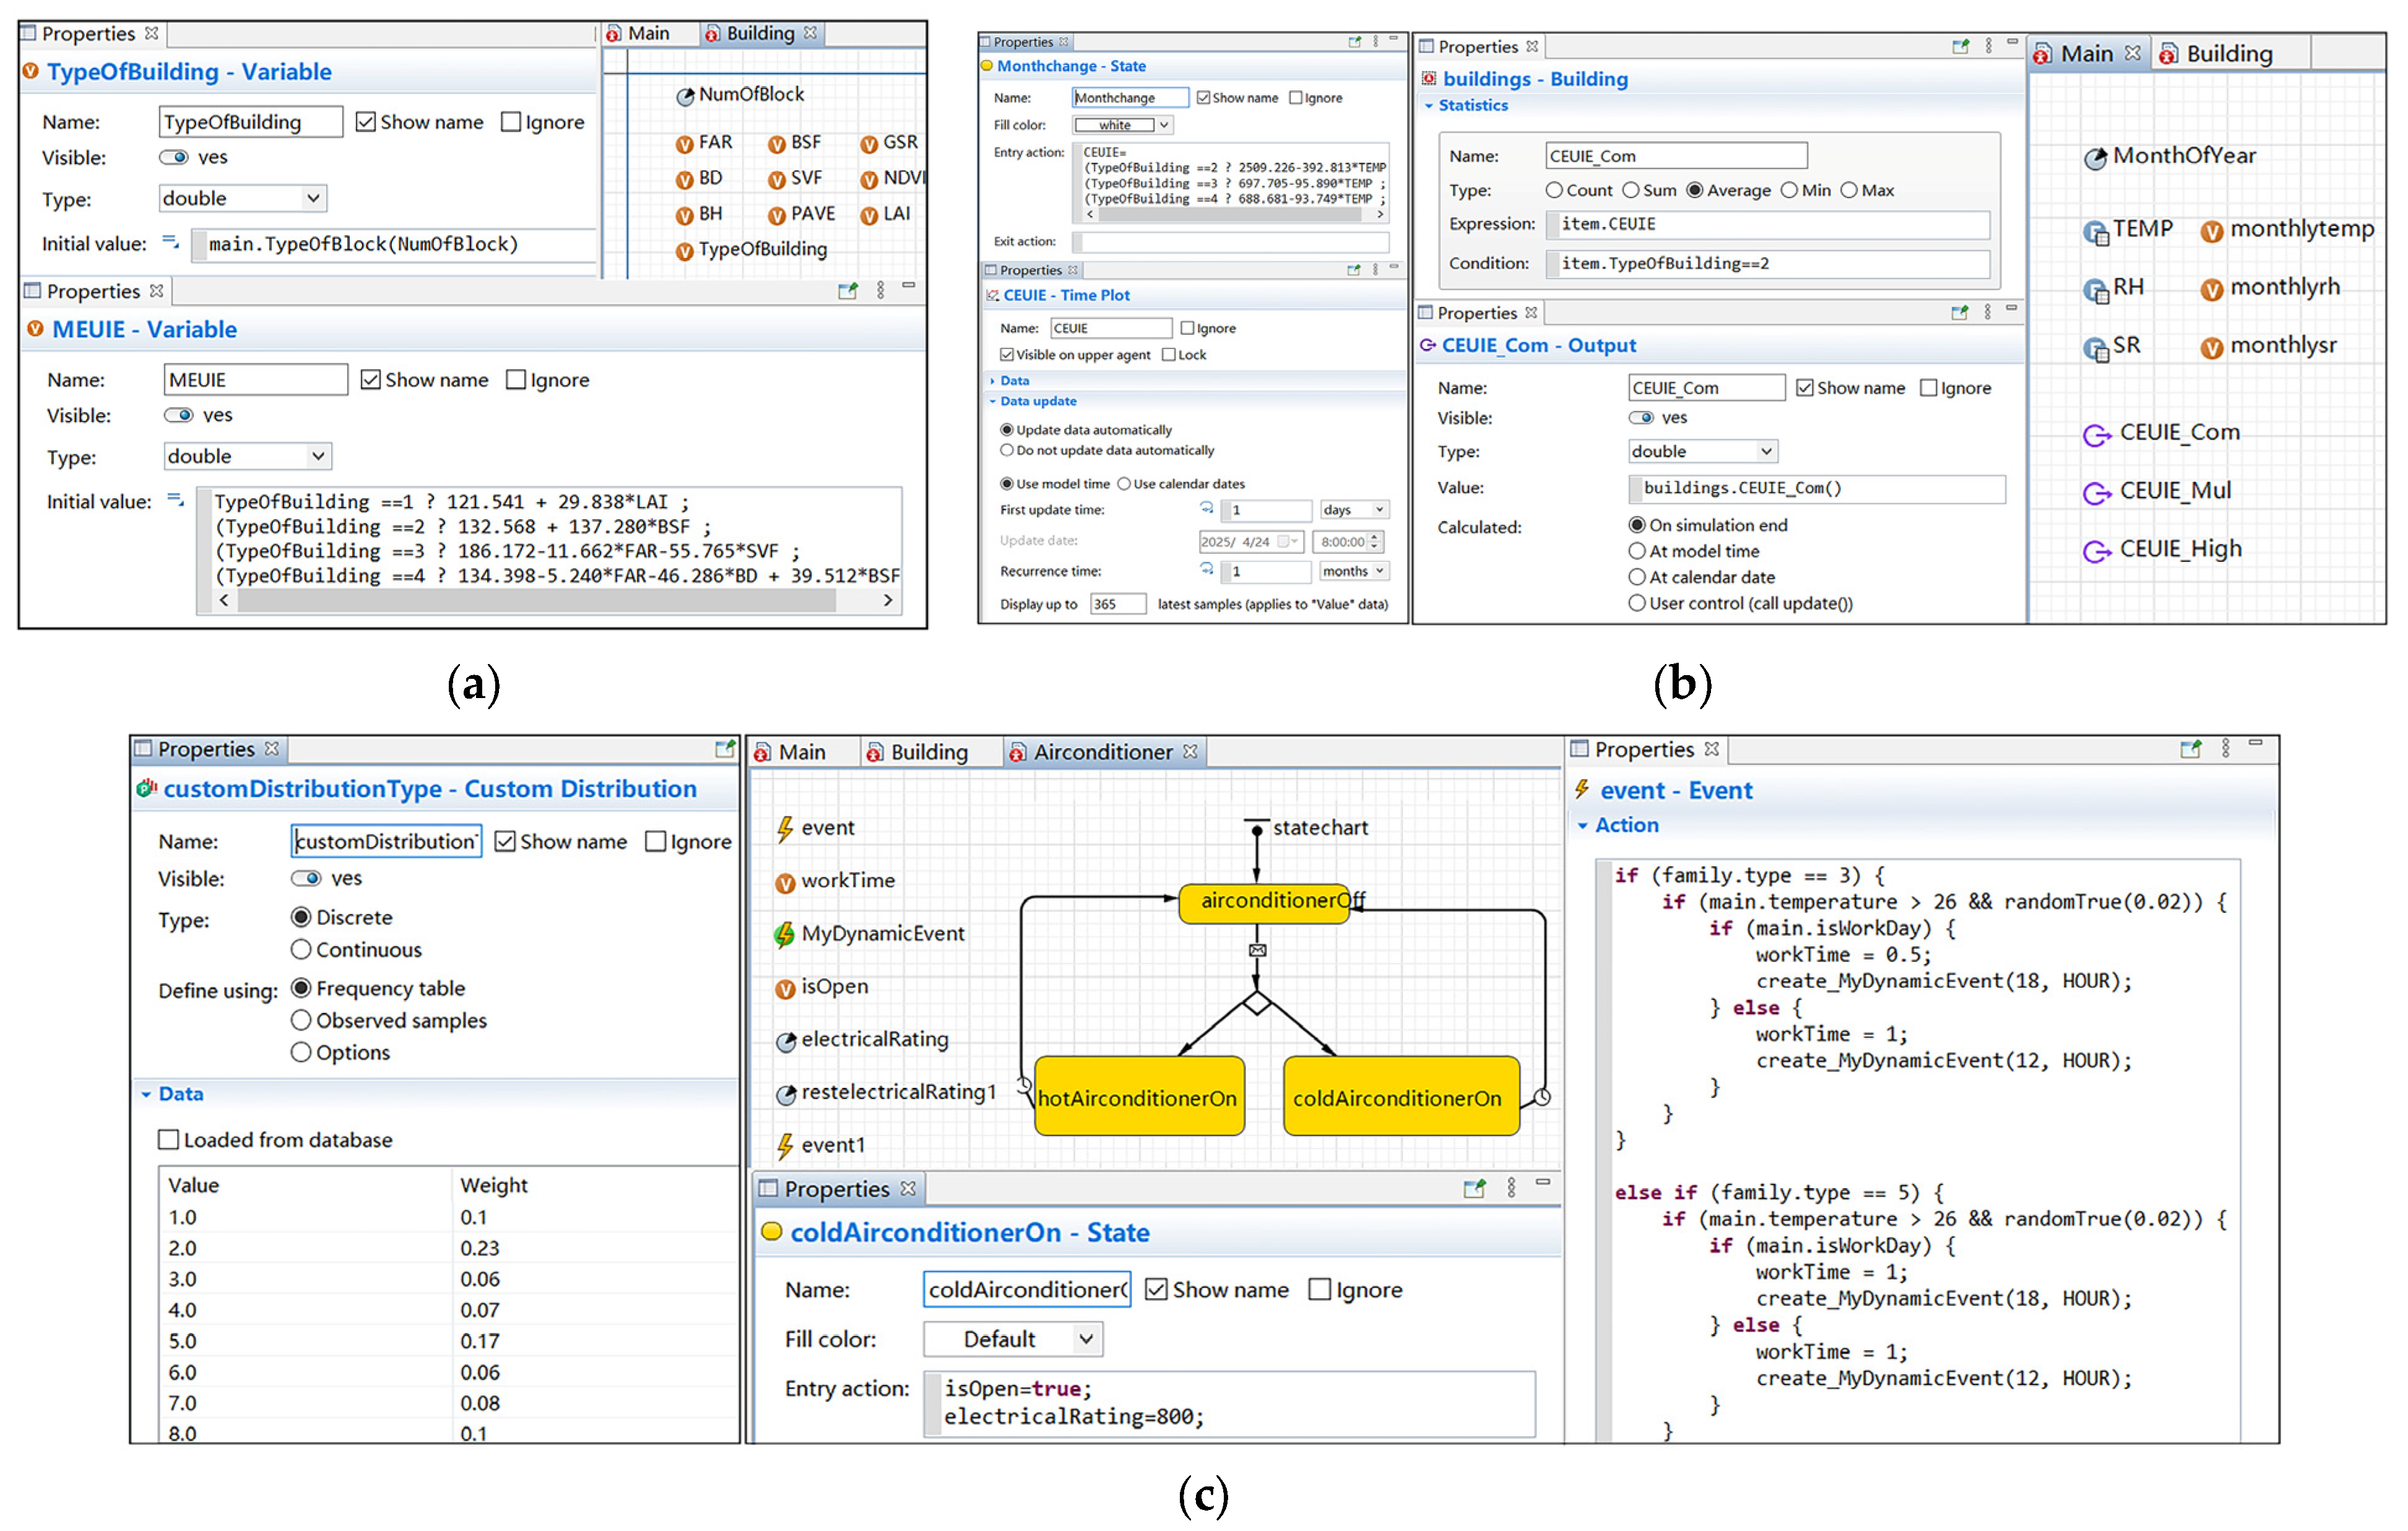The image size is (2408, 1531).
Task: Open Fill color Default dropdown
Action: coord(1086,1339)
